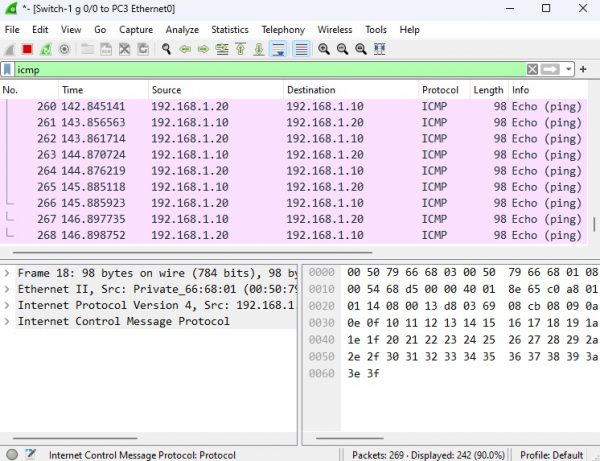The width and height of the screenshot is (600, 461).
Task: Restart the current capture
Action: pyautogui.click(x=45, y=49)
